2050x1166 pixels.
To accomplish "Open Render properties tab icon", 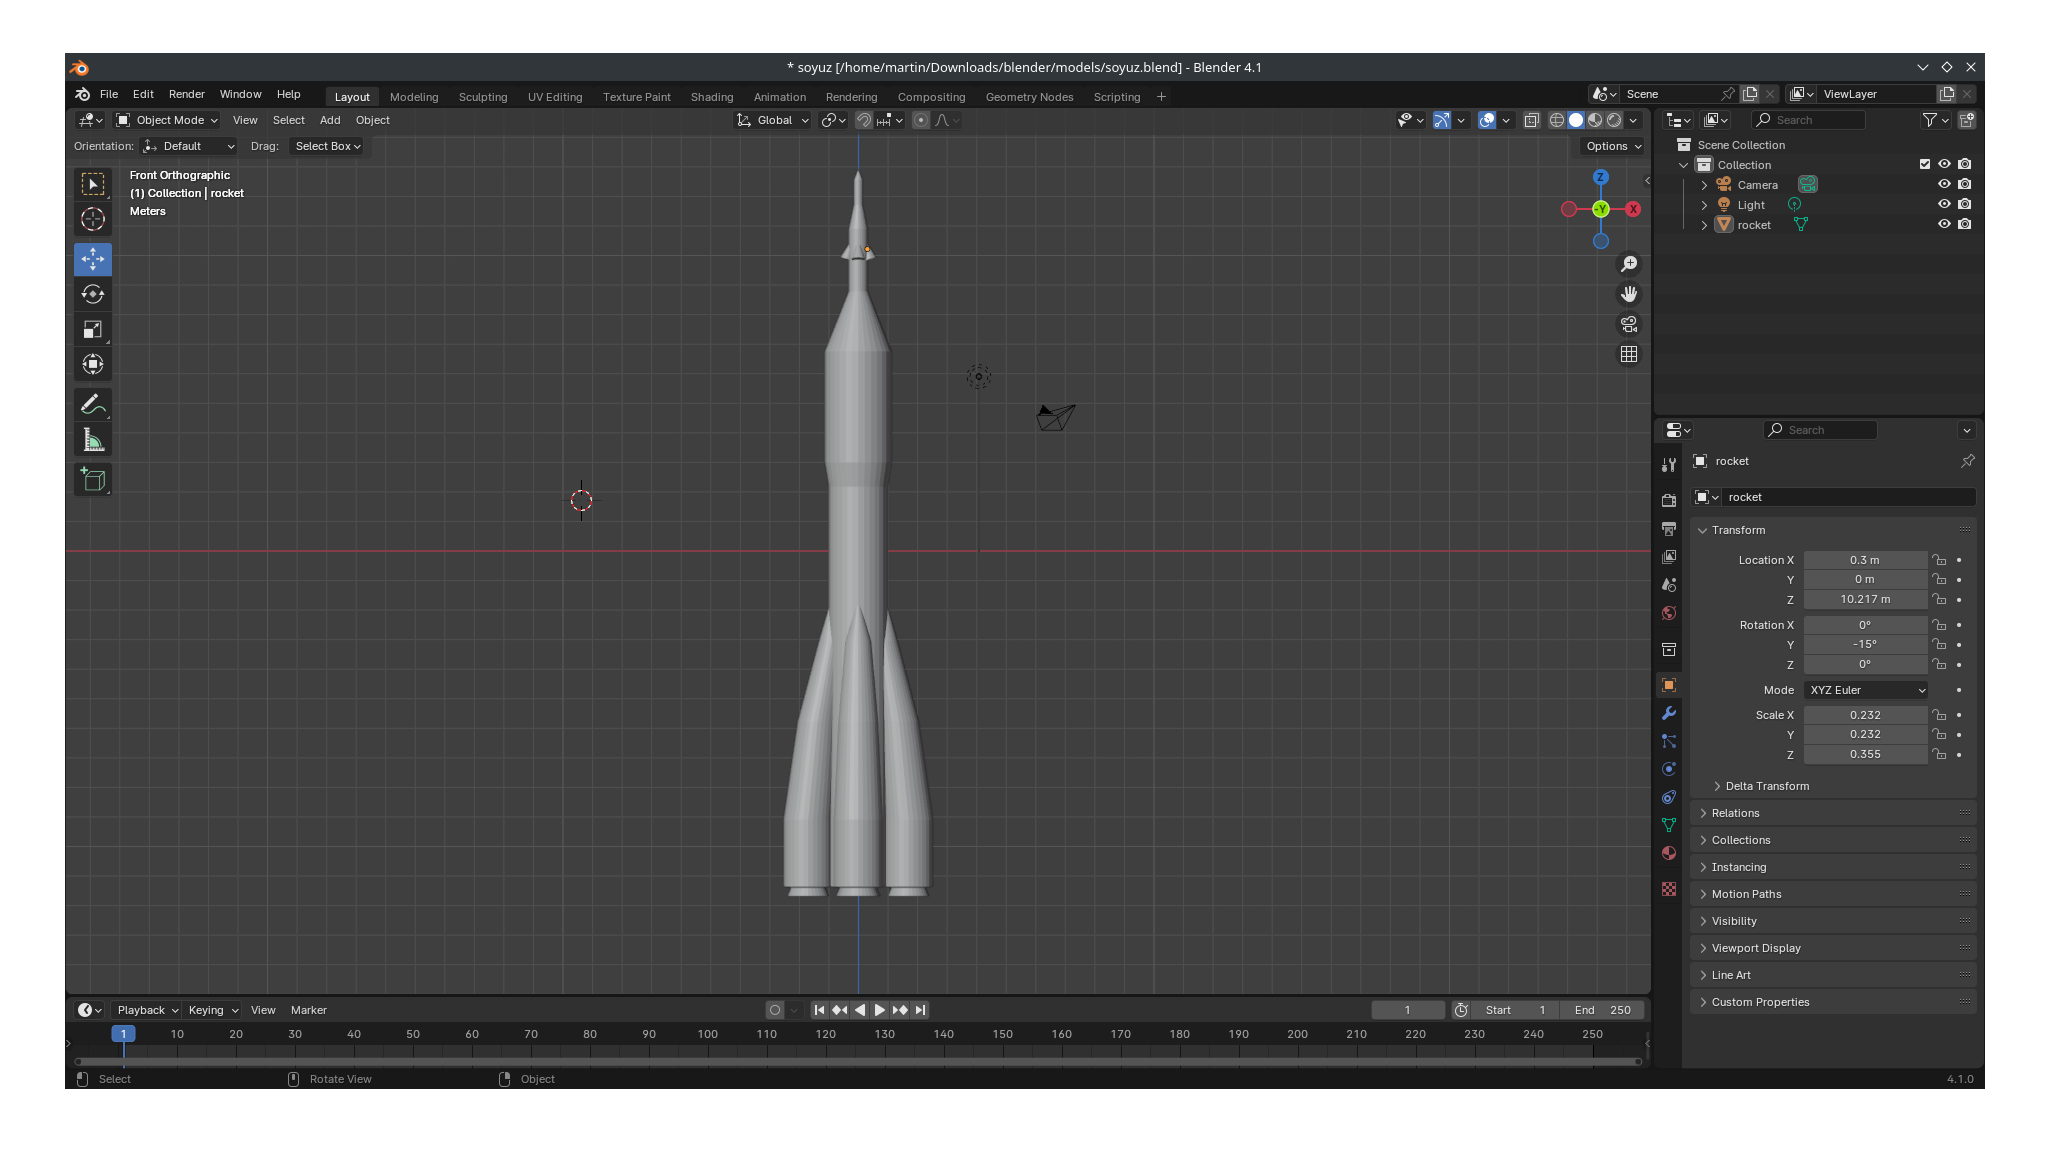I will [1669, 500].
